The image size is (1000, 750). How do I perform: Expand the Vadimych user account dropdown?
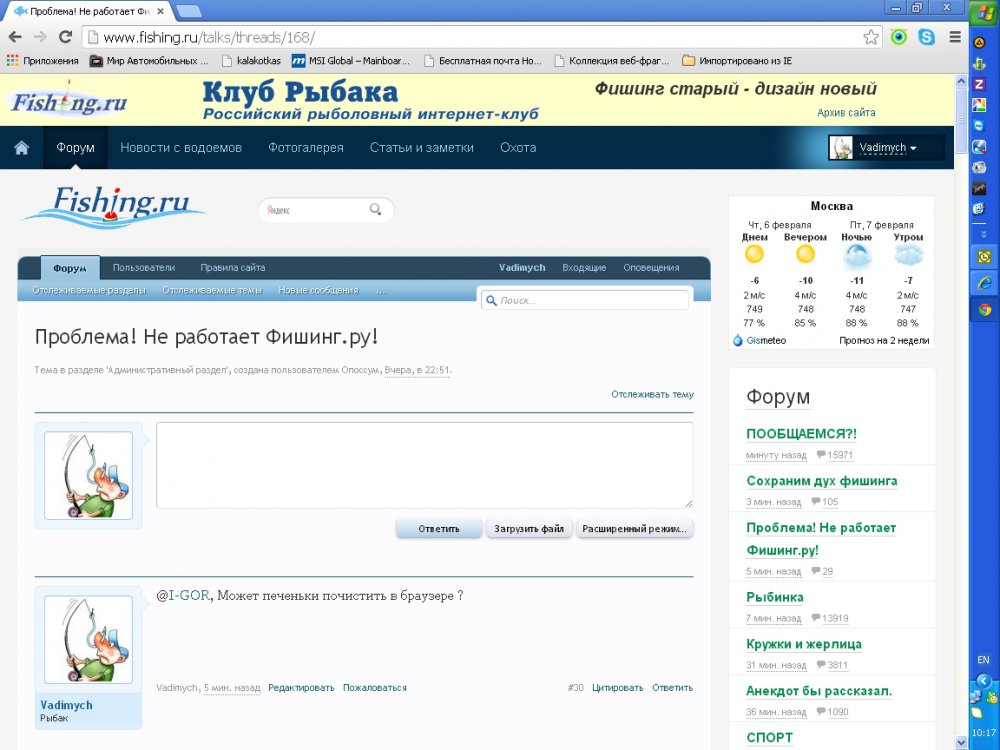[x=886, y=148]
